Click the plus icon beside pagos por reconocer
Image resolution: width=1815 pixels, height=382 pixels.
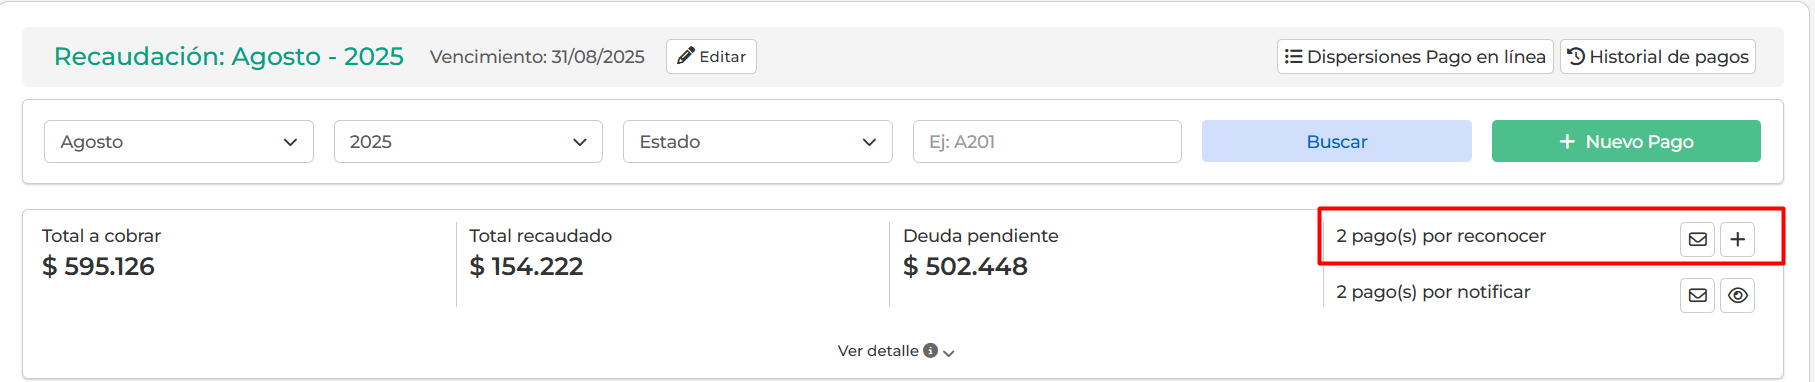pyautogui.click(x=1738, y=239)
